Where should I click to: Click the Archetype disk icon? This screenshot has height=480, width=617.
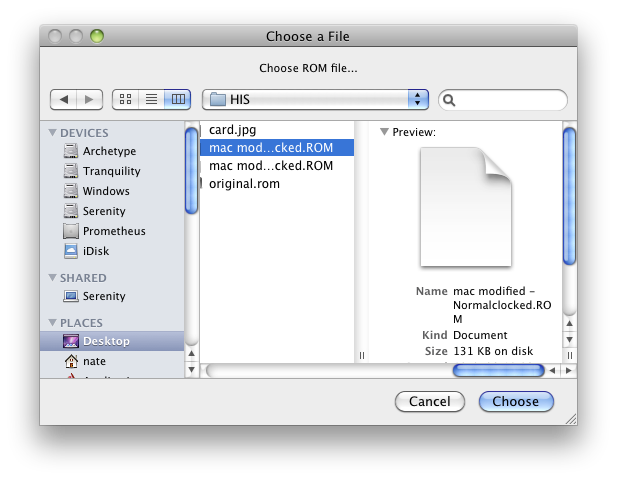71,151
